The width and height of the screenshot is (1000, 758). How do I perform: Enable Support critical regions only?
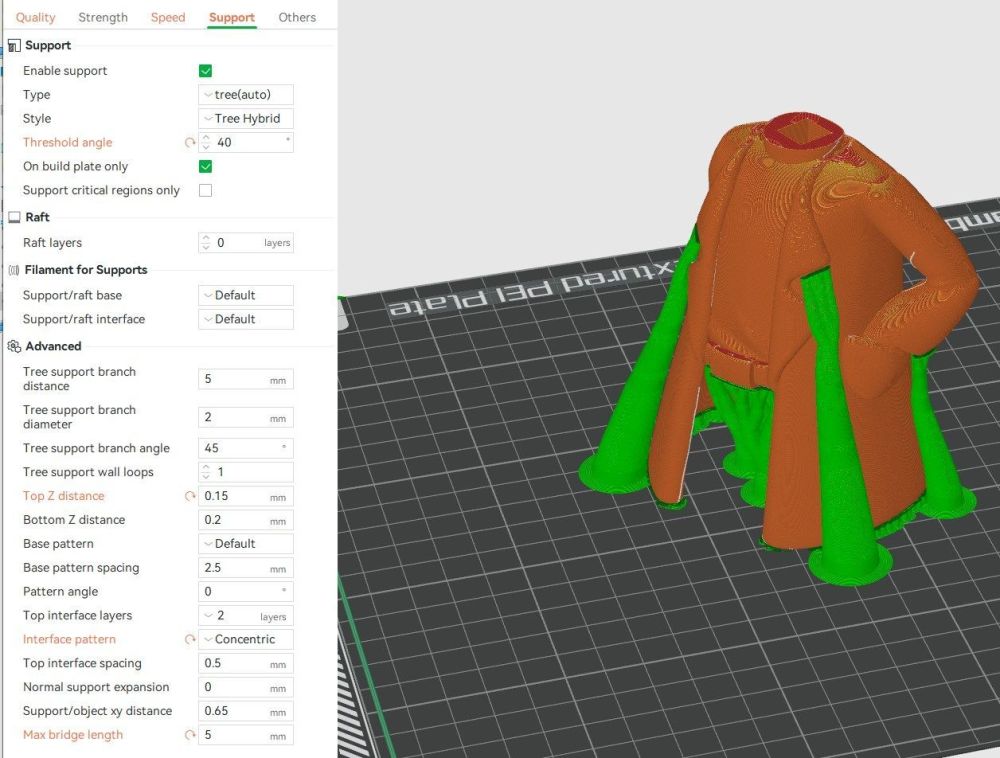click(205, 191)
